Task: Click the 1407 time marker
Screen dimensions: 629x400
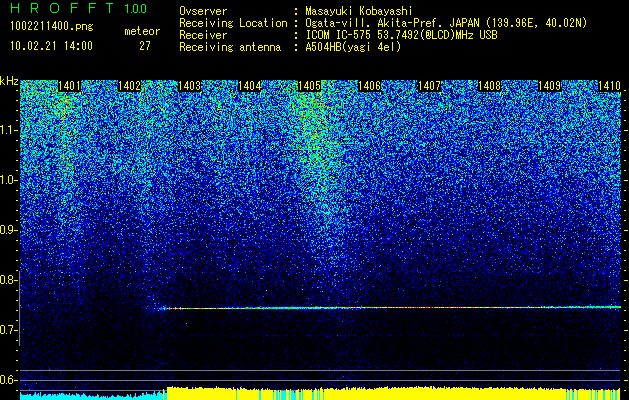Action: click(429, 86)
